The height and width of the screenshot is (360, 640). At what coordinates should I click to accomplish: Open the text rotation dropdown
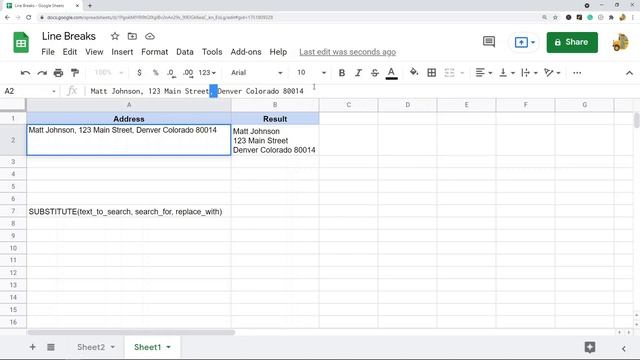point(552,73)
